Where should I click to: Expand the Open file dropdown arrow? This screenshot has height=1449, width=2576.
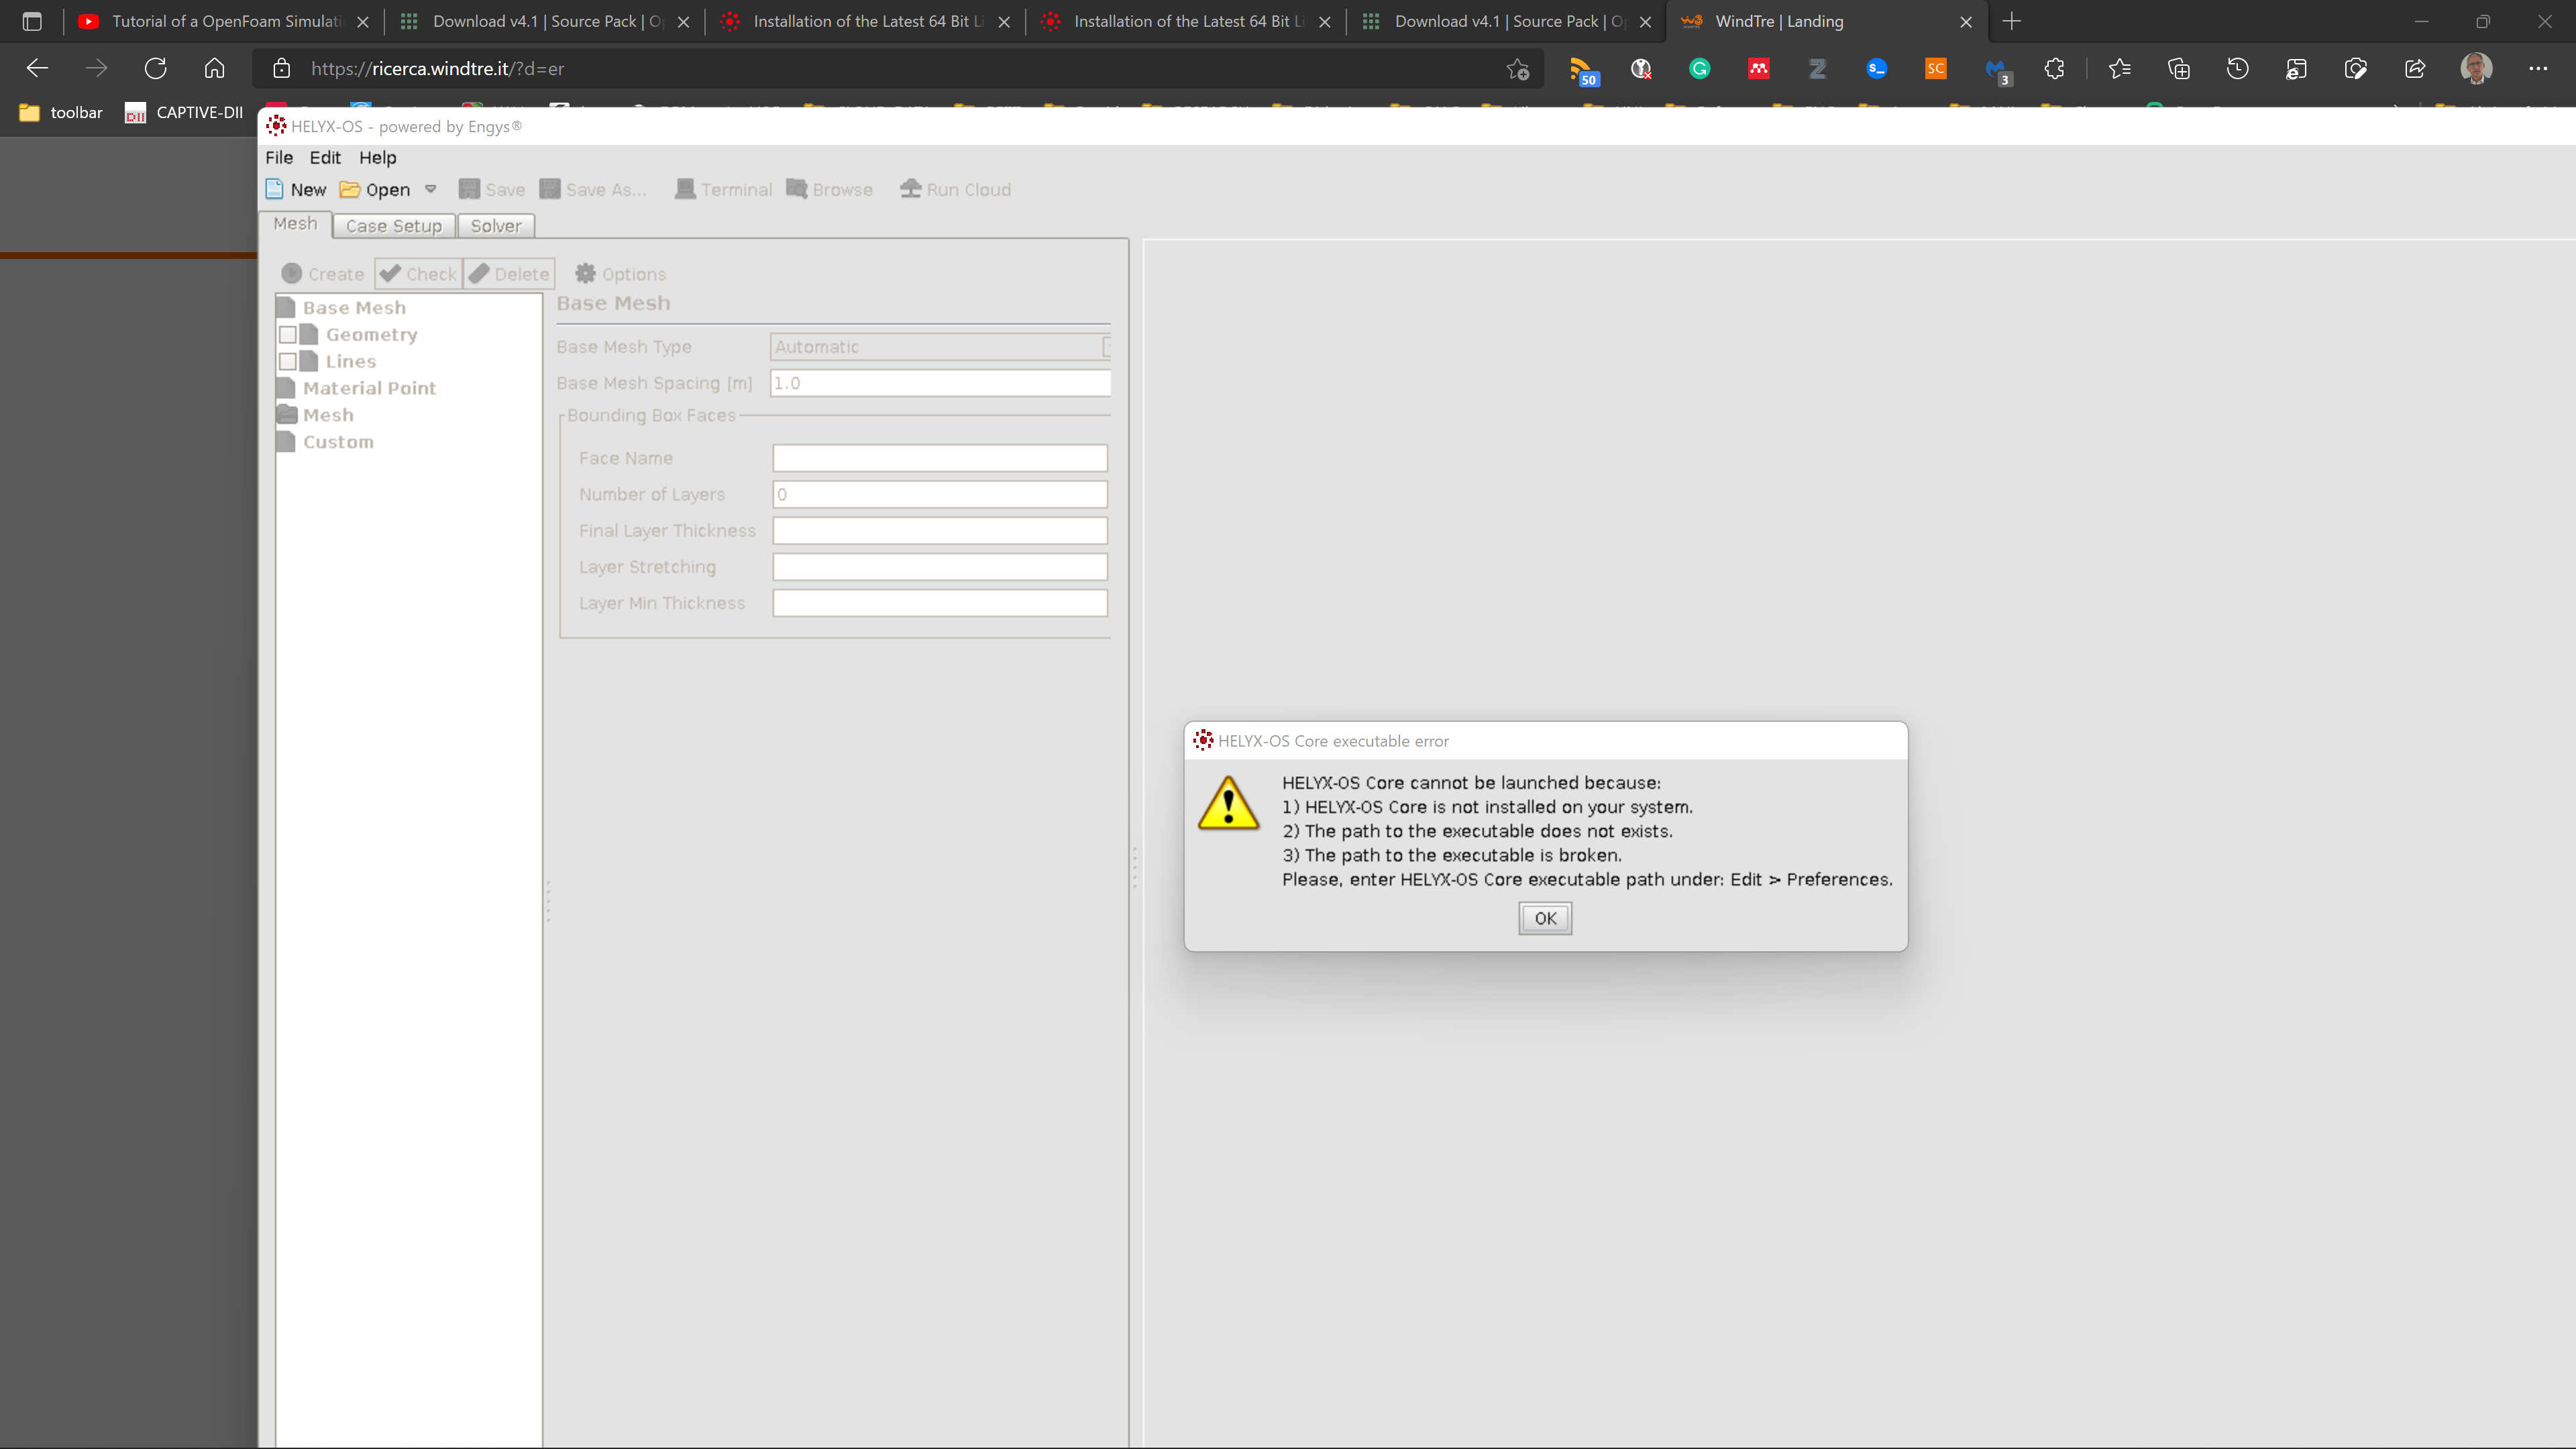pos(431,189)
